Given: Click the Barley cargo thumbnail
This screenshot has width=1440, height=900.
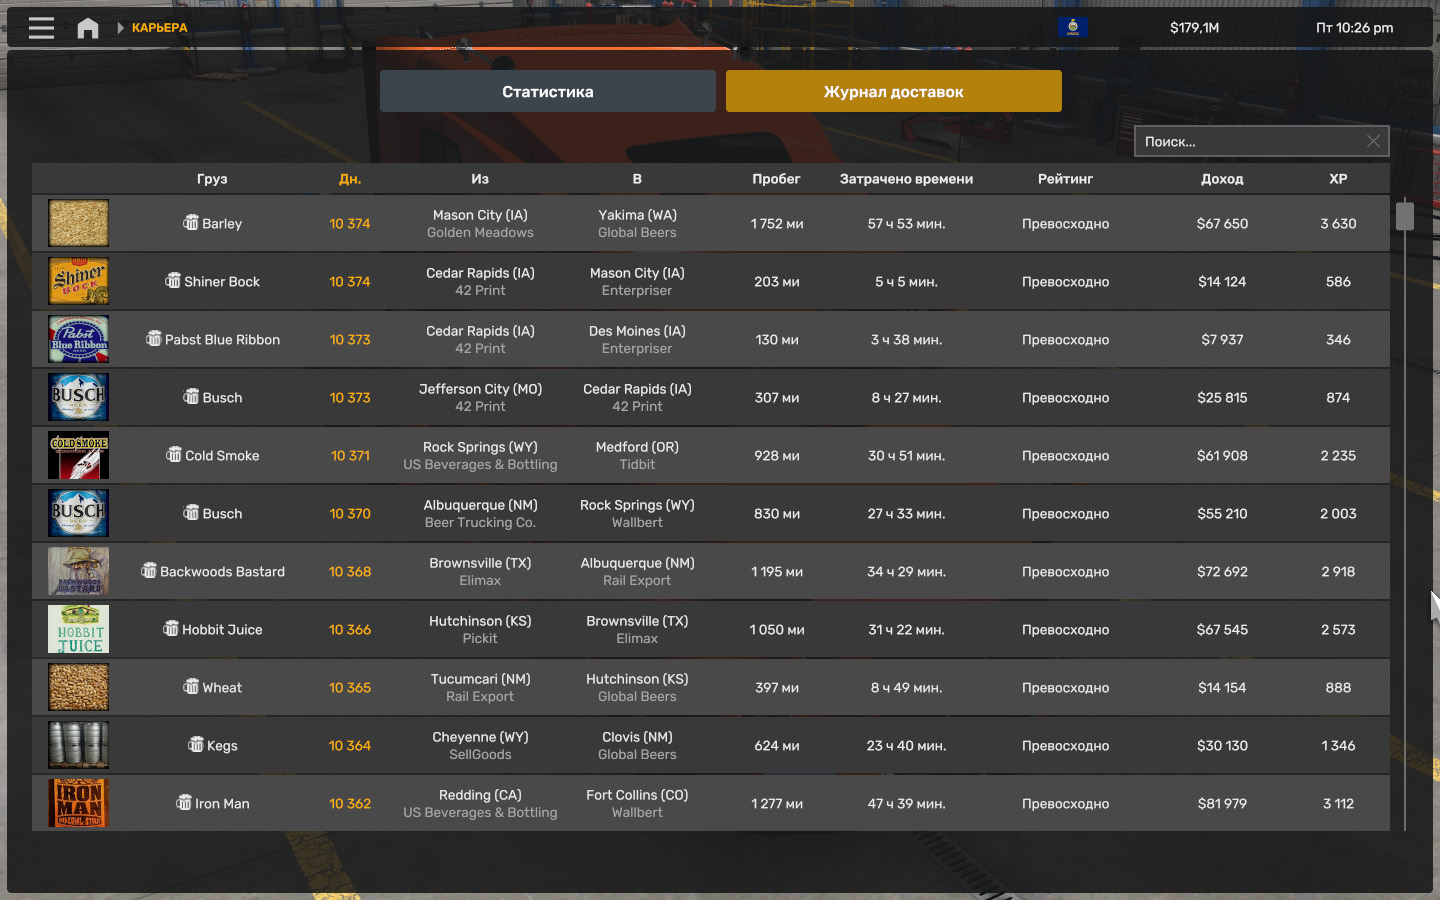Looking at the screenshot, I should (79, 223).
